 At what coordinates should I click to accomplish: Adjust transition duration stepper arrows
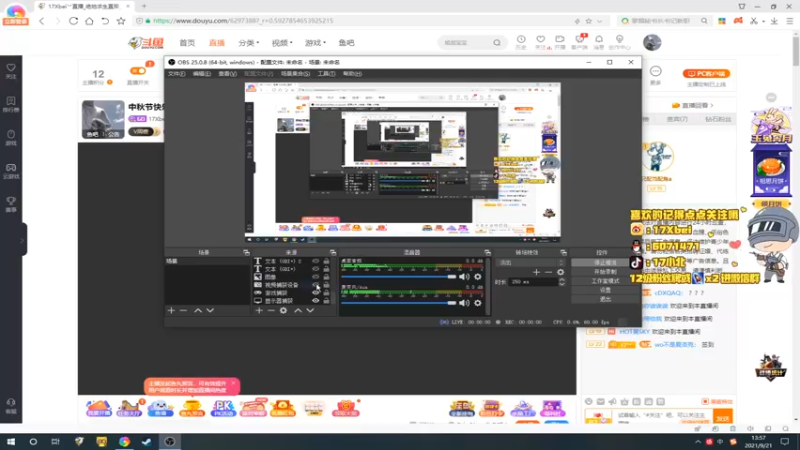click(562, 282)
